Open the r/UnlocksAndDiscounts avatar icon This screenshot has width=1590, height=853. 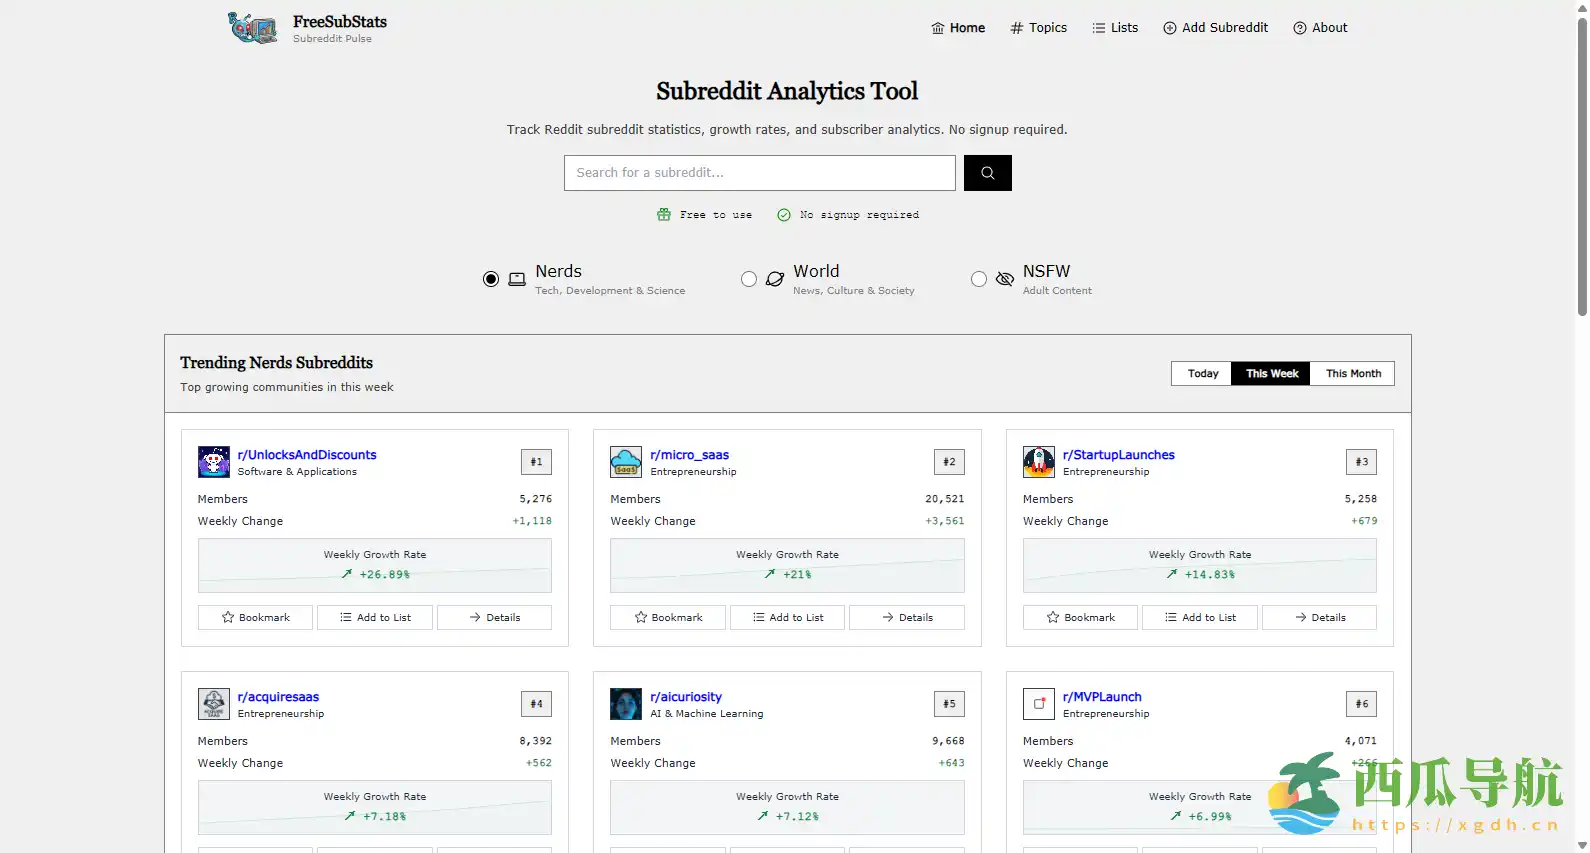(214, 462)
